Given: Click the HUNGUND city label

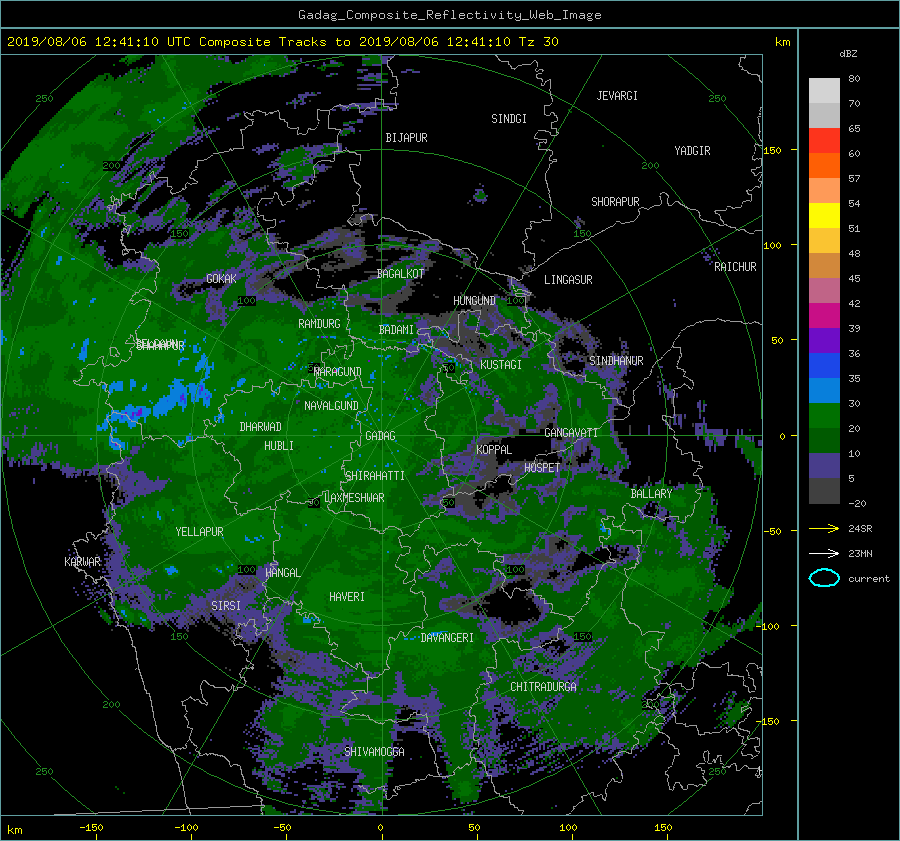Looking at the screenshot, I should pos(474,301).
